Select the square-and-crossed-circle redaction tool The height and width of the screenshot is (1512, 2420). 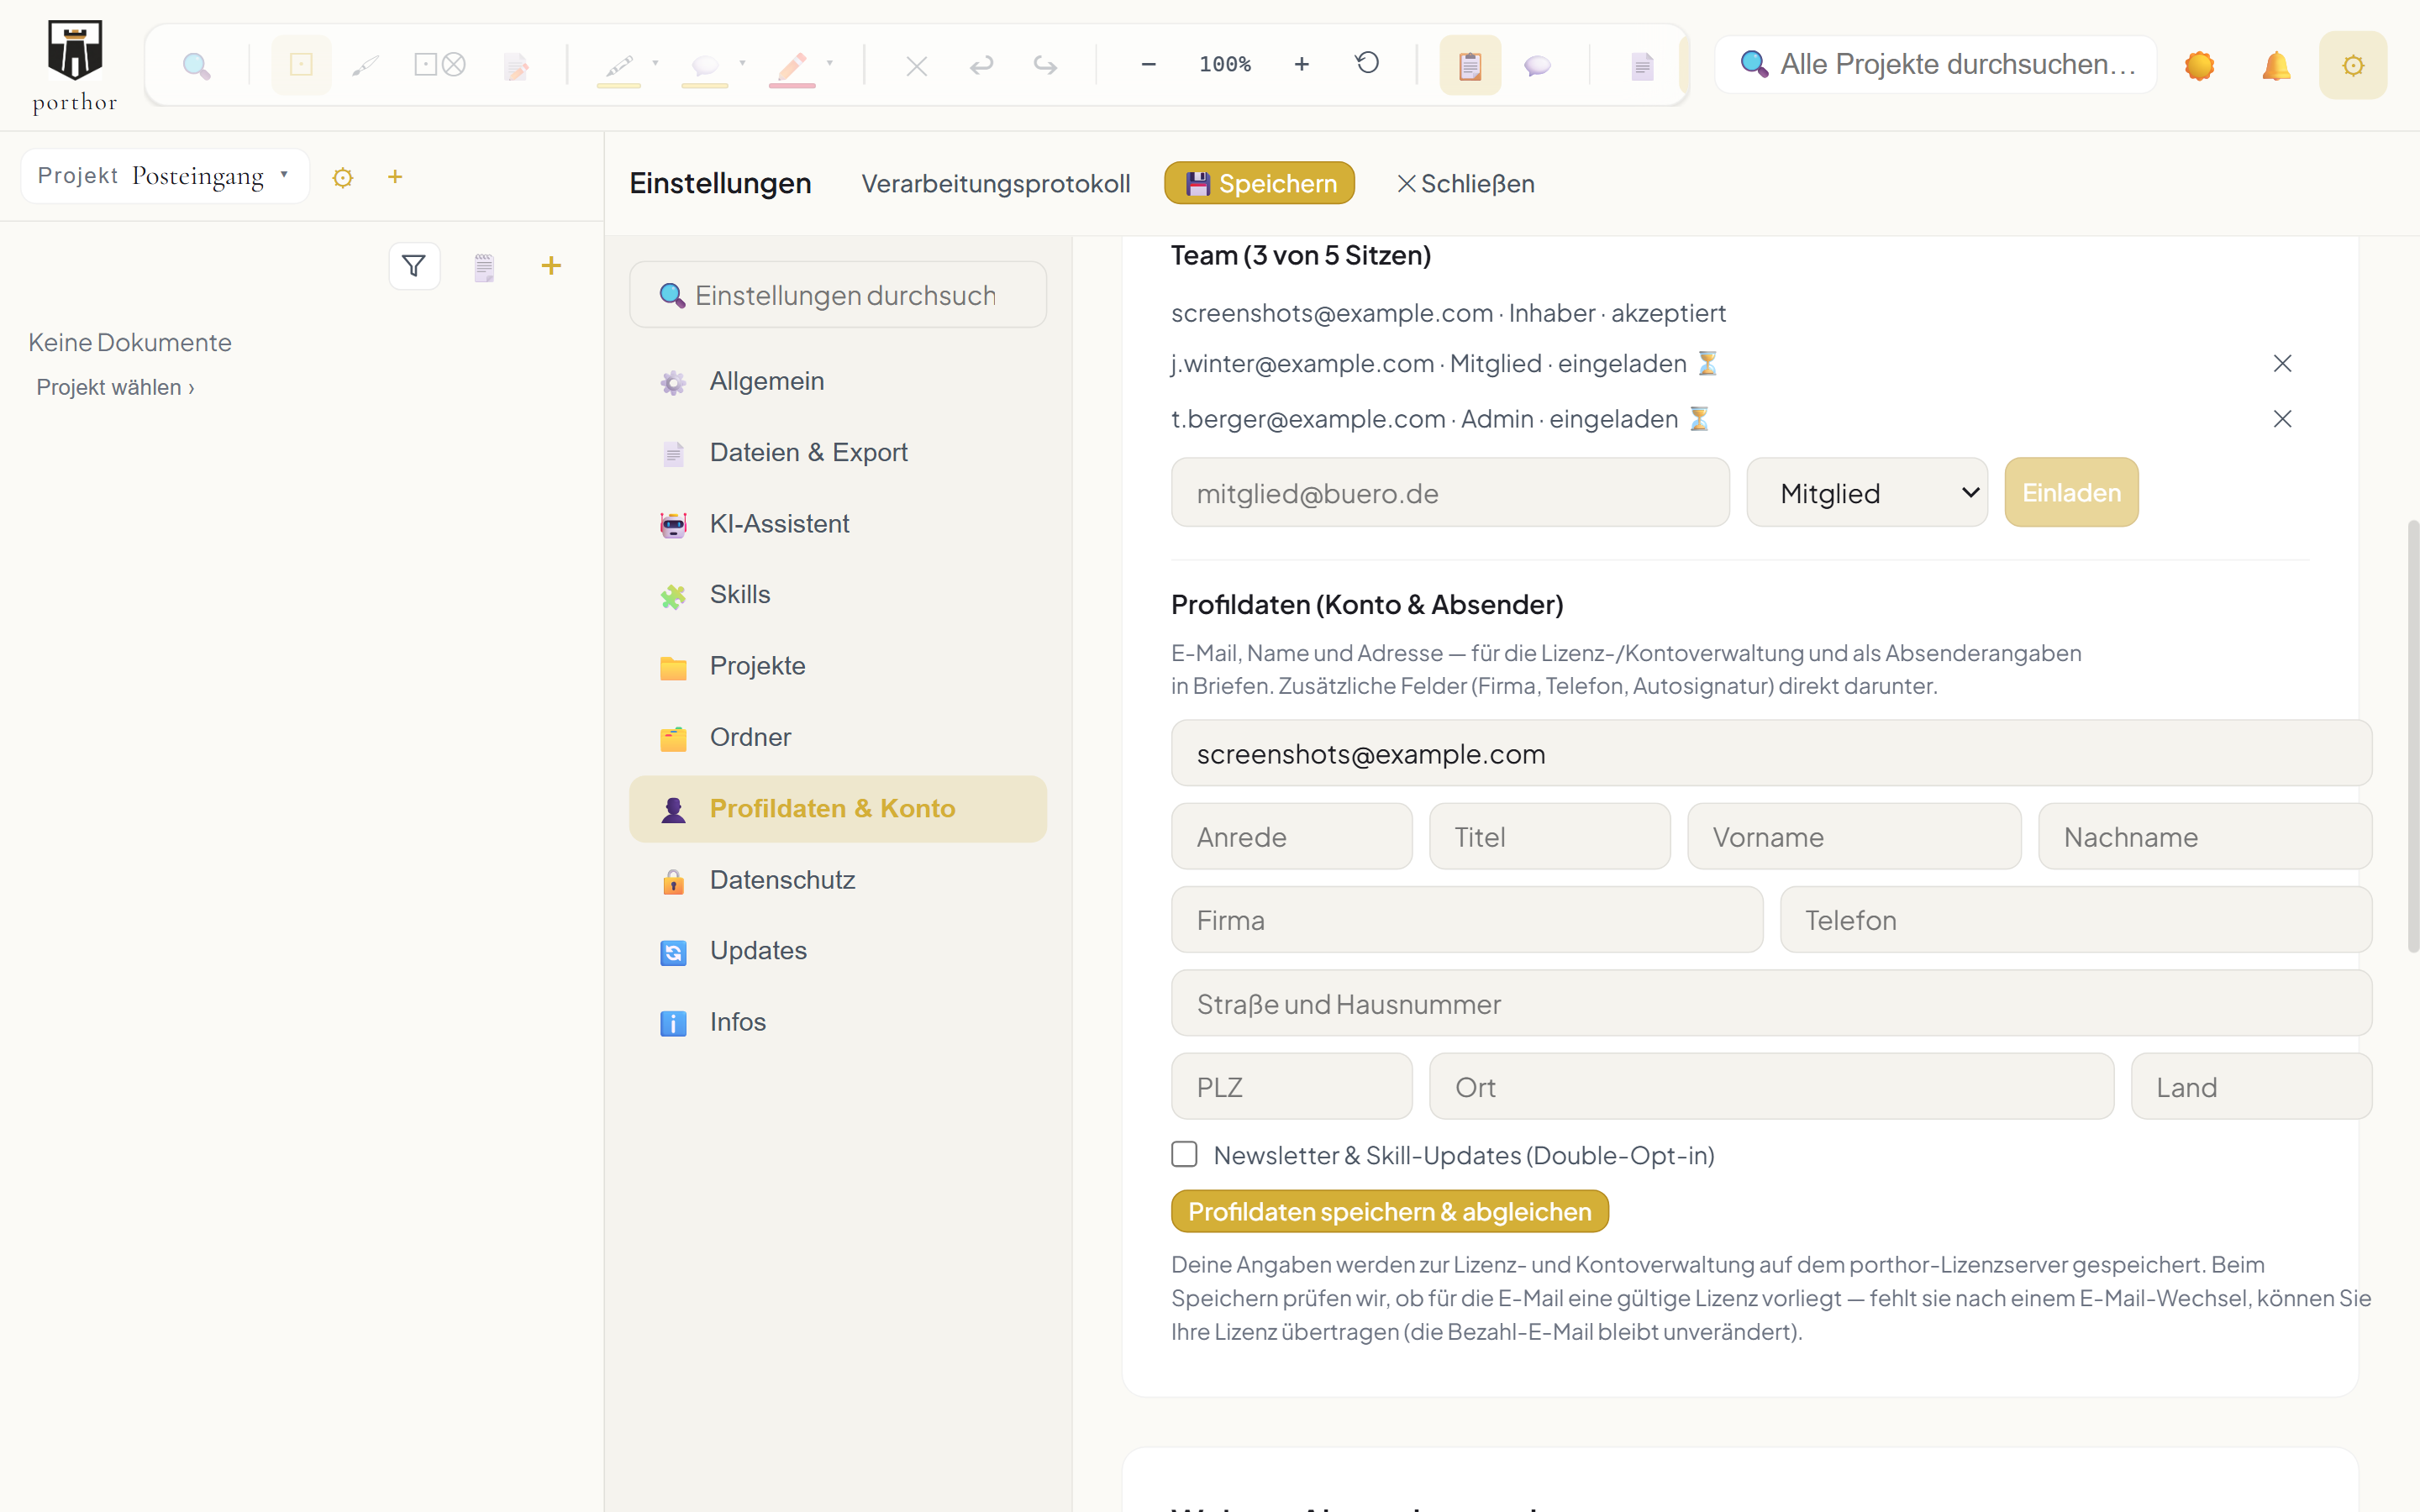click(x=440, y=66)
